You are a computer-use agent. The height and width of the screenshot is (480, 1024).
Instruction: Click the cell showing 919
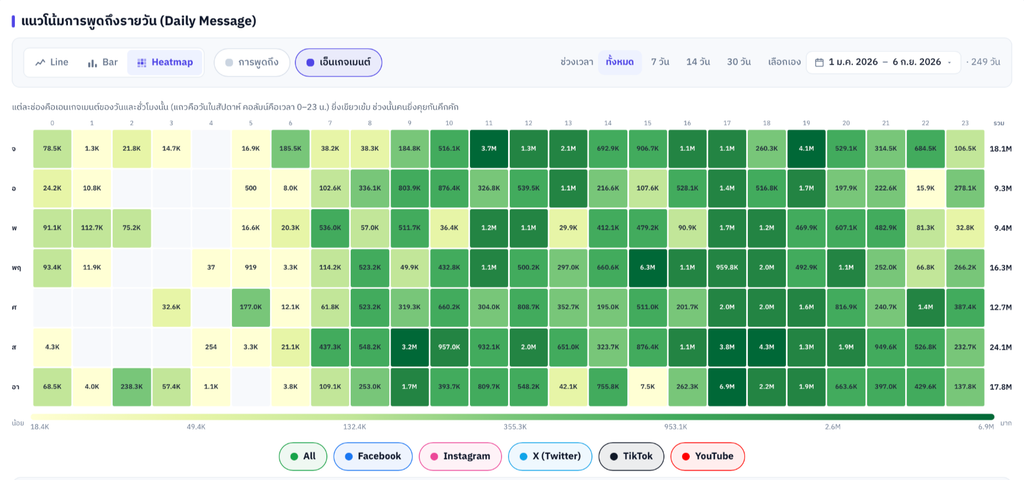[251, 268]
